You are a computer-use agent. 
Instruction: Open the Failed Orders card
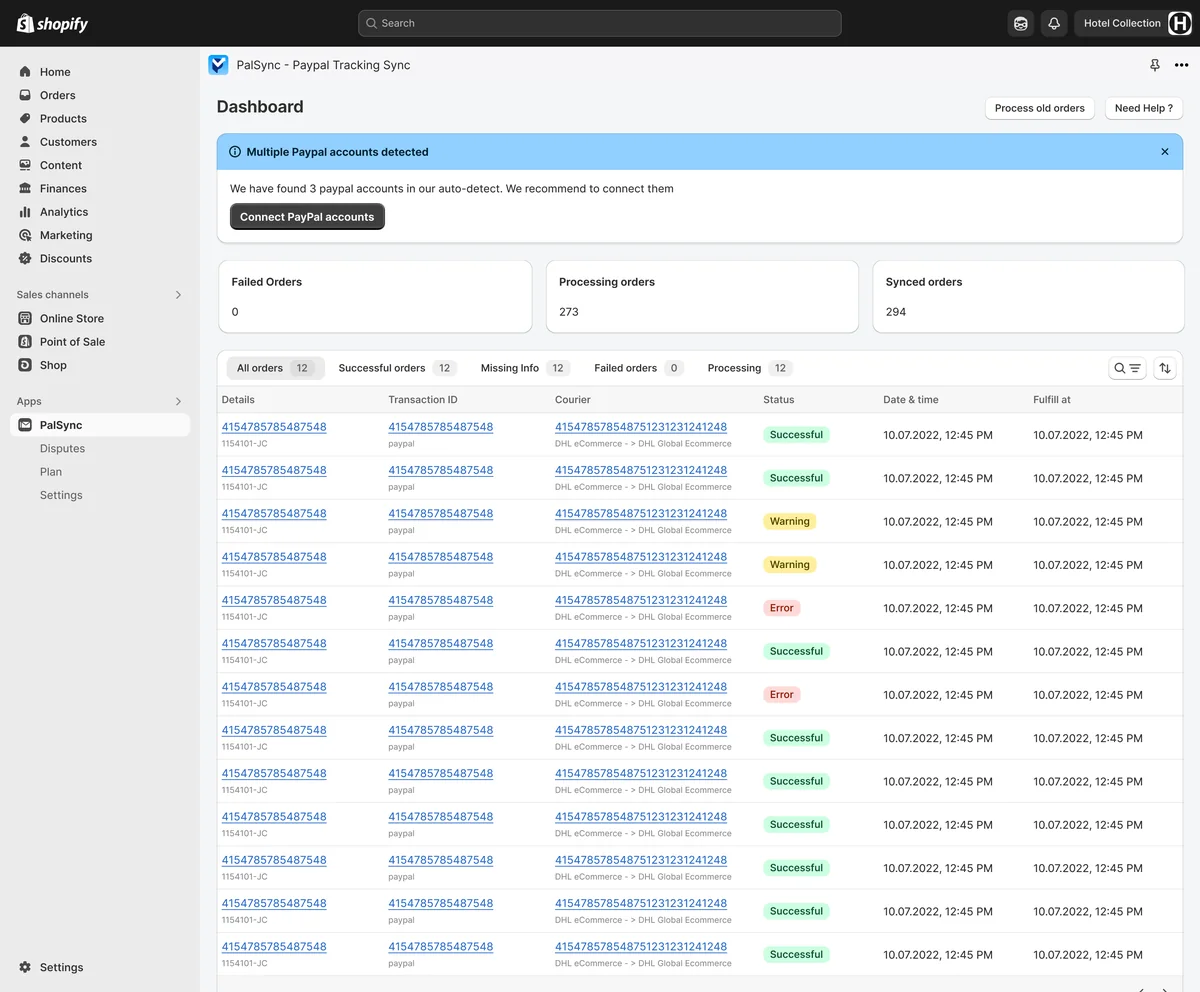375,297
